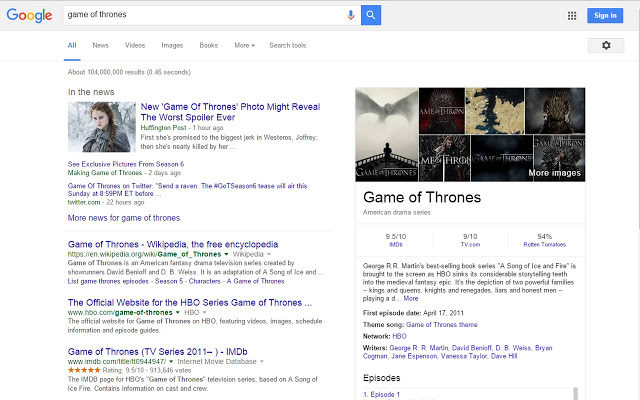Open A Game of Thrones sitelink
This screenshot has height=400, width=640.
click(256, 281)
